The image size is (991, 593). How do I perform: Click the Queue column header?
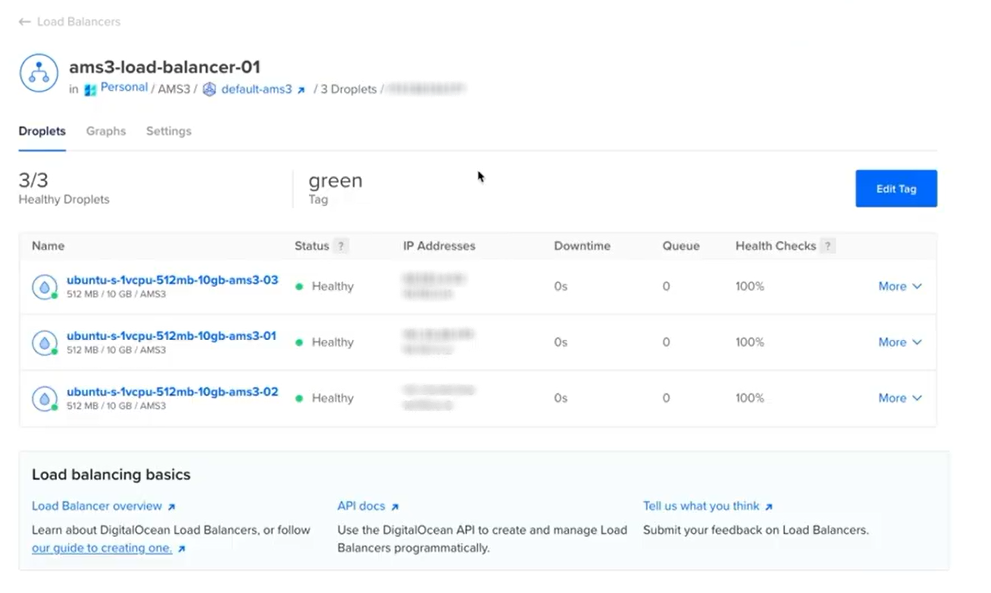(681, 246)
